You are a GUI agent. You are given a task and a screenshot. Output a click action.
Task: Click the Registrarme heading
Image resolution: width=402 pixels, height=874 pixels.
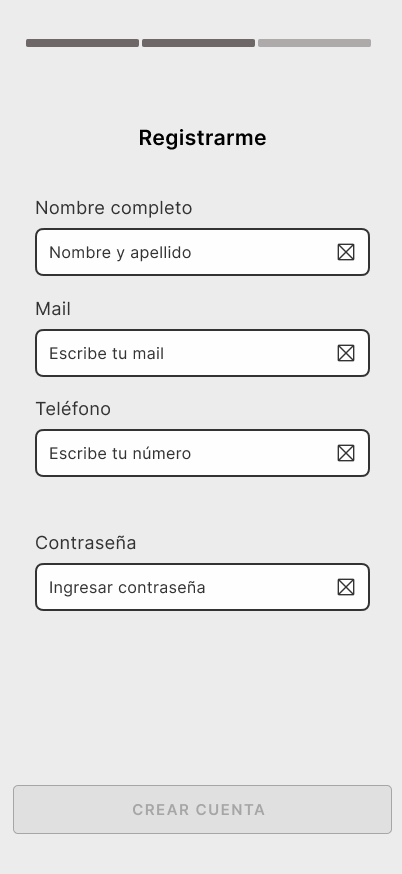click(202, 138)
